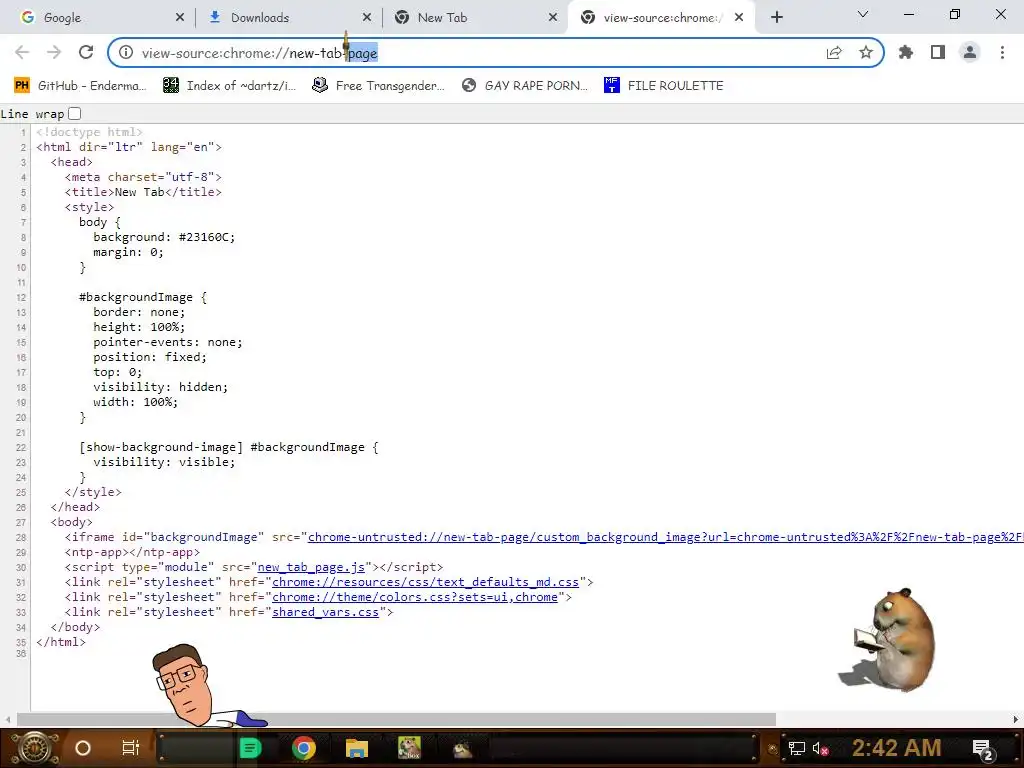The height and width of the screenshot is (768, 1024).
Task: Click the '<ntp-app></ntp-app>' source line
Action: 132,552
